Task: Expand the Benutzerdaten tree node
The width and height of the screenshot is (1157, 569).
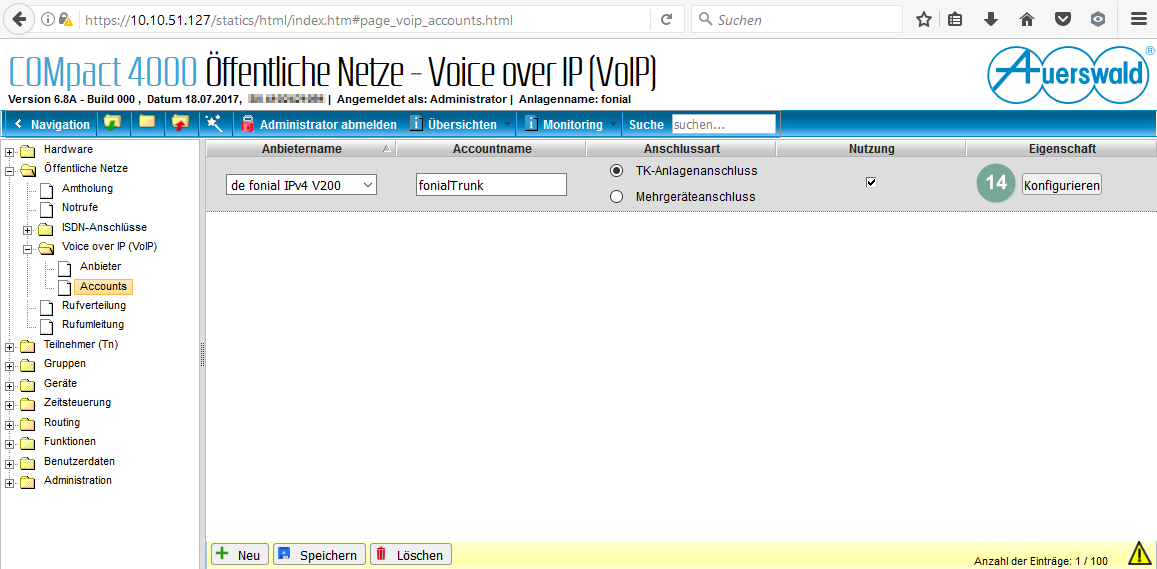Action: [x=10, y=465]
